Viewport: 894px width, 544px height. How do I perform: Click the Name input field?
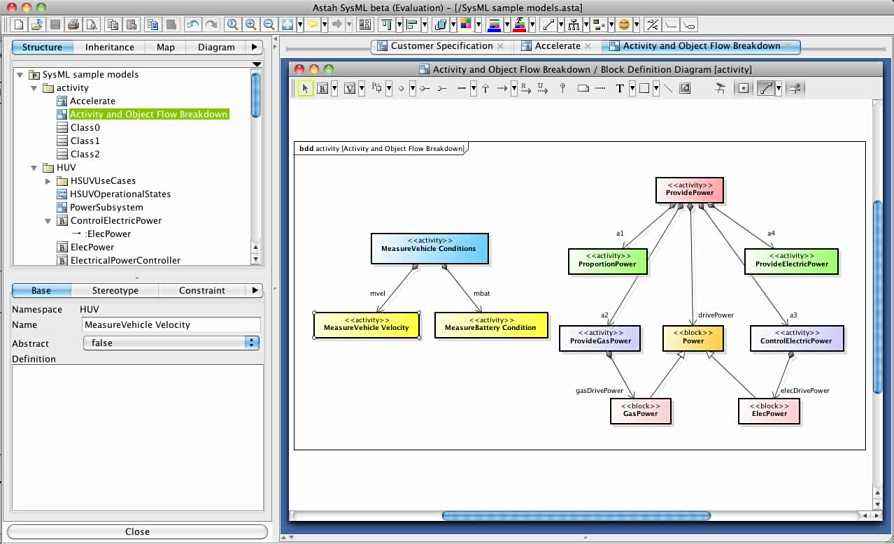(171, 325)
